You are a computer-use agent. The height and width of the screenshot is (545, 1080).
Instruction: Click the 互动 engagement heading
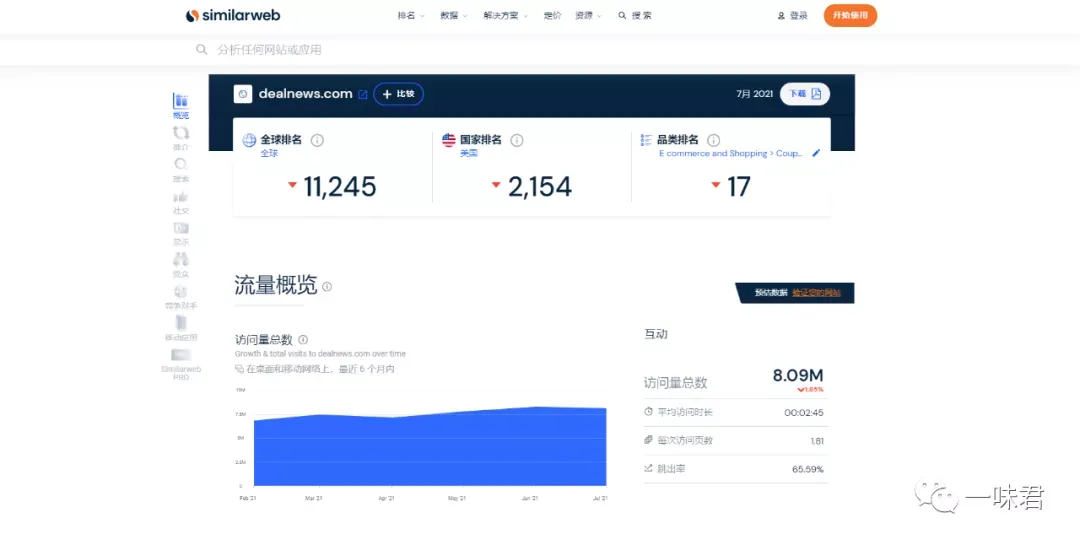[x=656, y=334]
